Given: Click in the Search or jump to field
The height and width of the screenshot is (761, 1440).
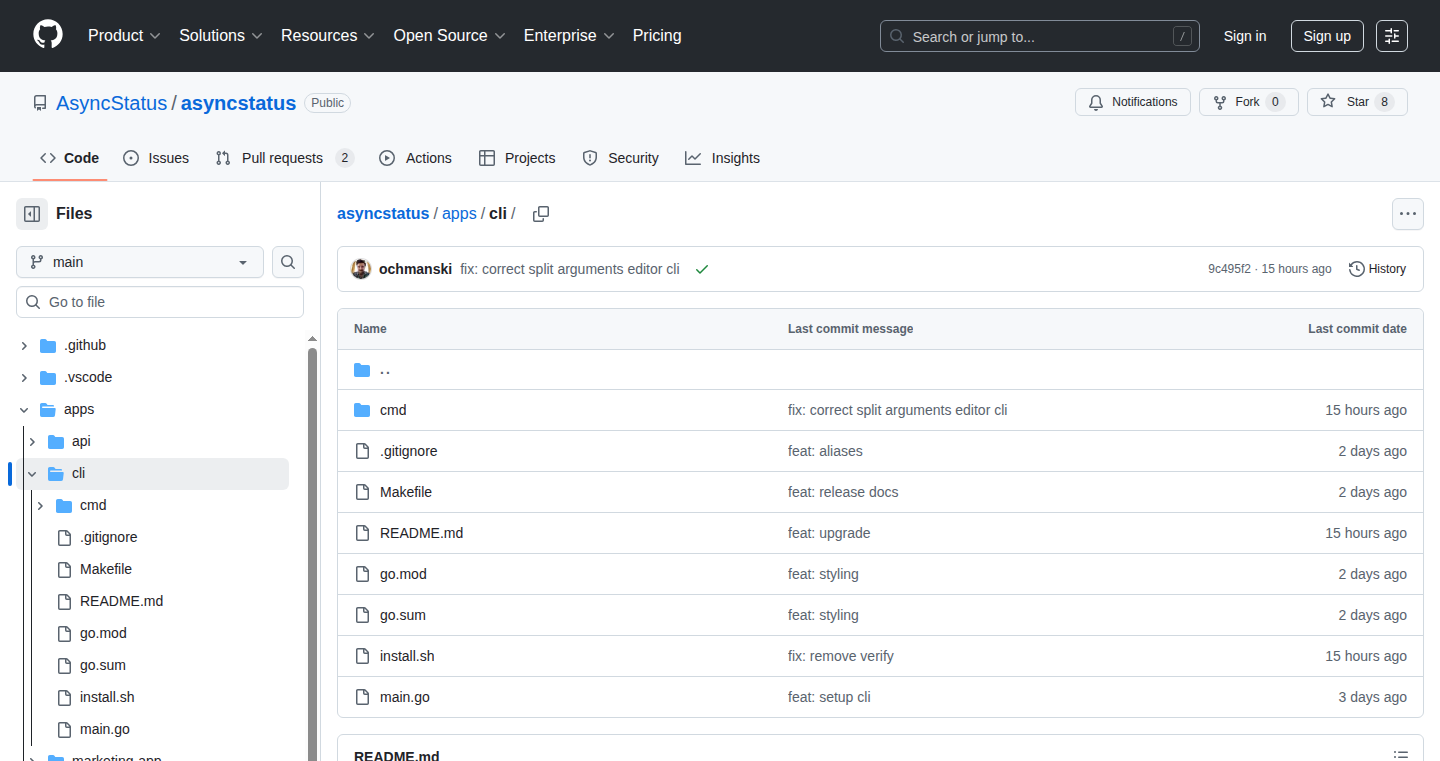Looking at the screenshot, I should (x=1040, y=36).
